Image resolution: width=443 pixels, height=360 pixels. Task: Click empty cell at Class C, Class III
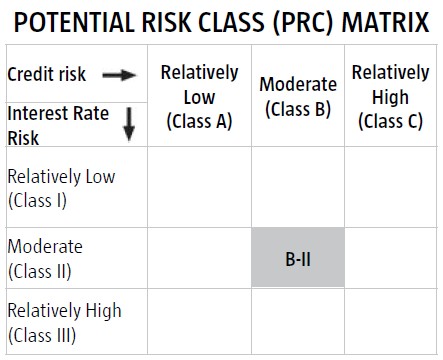point(391,322)
